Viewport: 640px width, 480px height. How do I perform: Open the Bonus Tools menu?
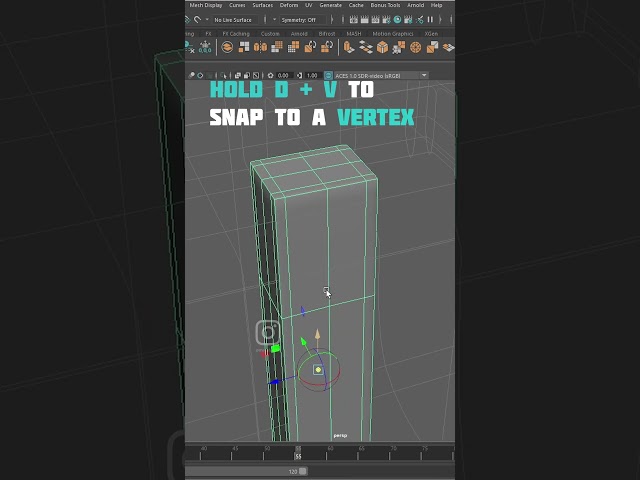coord(385,5)
